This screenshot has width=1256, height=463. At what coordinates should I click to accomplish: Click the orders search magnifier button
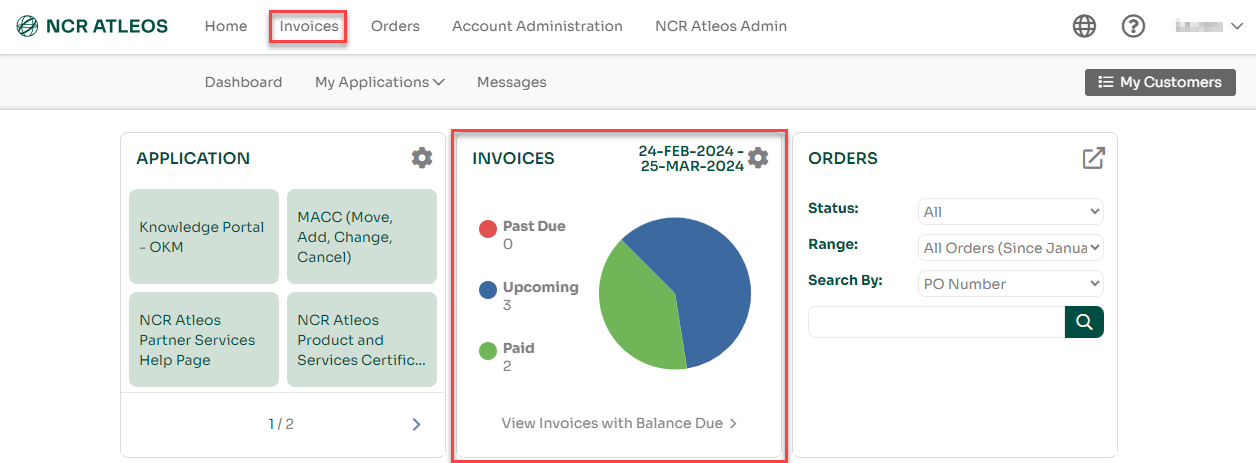1084,322
